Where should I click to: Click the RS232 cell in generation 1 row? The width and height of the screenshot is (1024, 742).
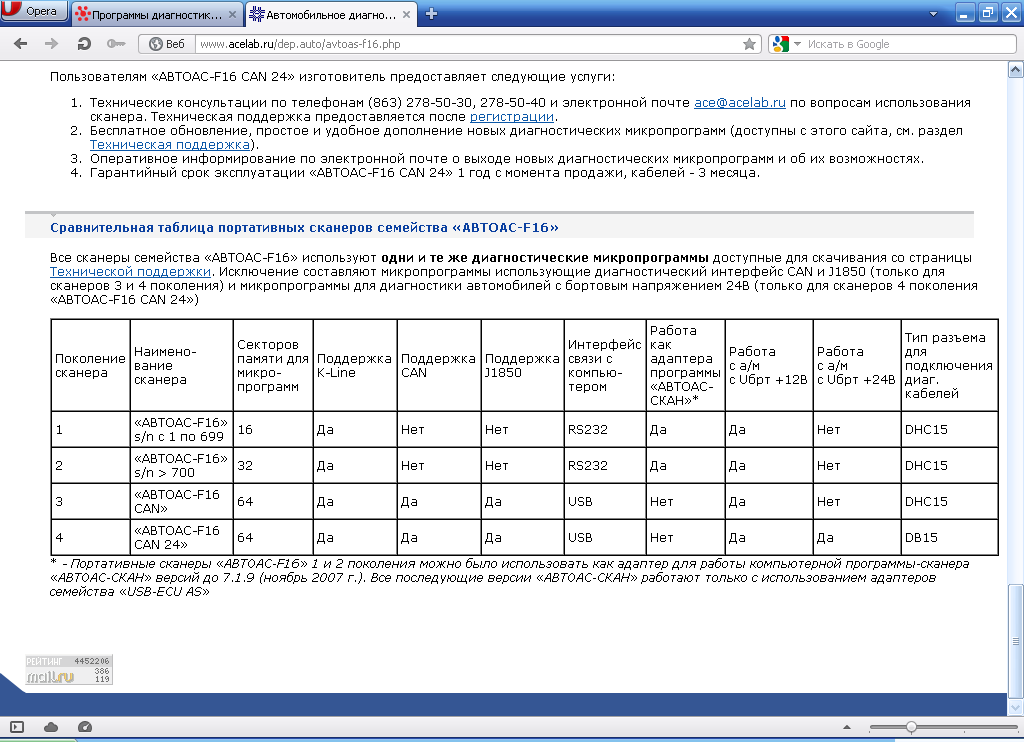point(605,430)
